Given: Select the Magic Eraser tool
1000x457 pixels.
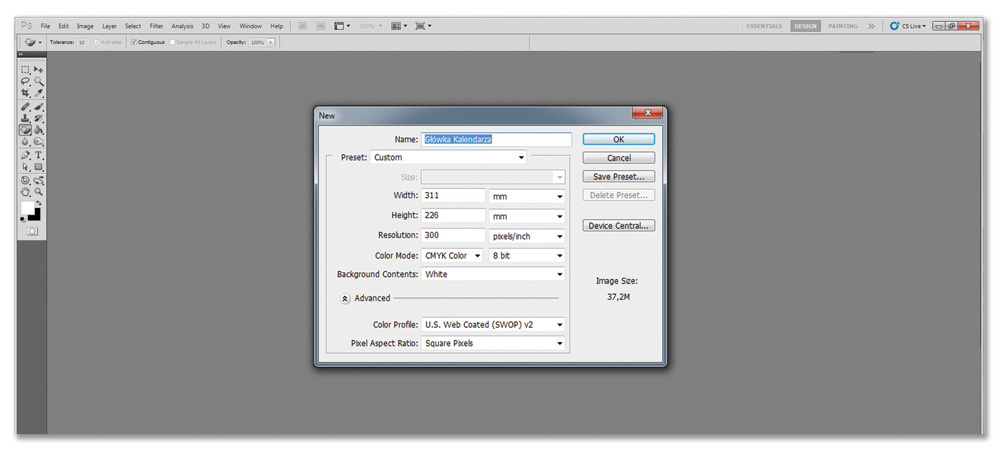Looking at the screenshot, I should tap(26, 129).
